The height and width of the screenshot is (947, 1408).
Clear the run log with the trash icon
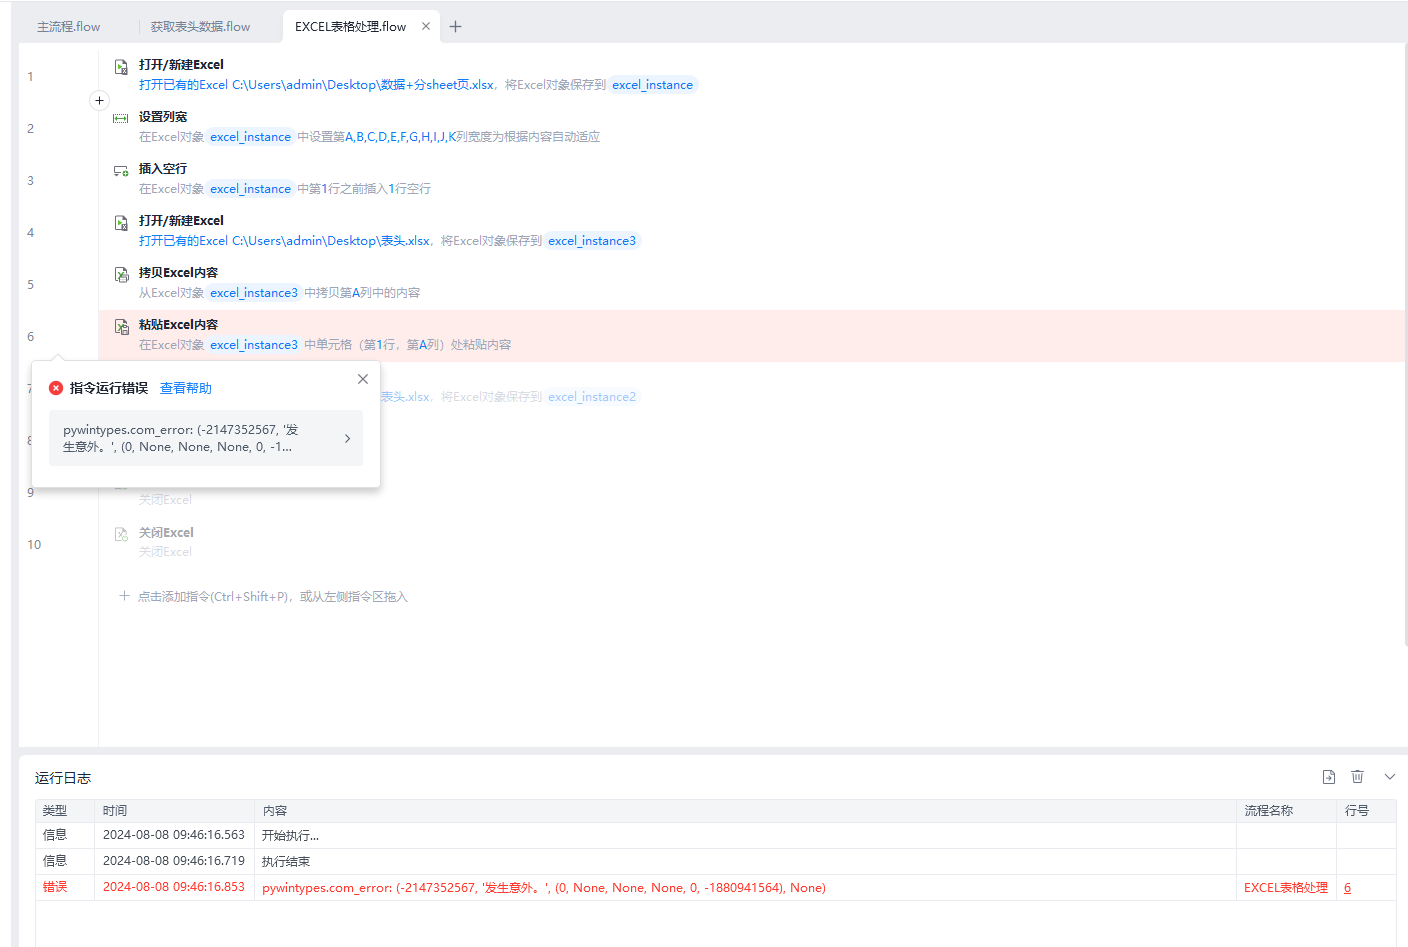click(x=1357, y=777)
